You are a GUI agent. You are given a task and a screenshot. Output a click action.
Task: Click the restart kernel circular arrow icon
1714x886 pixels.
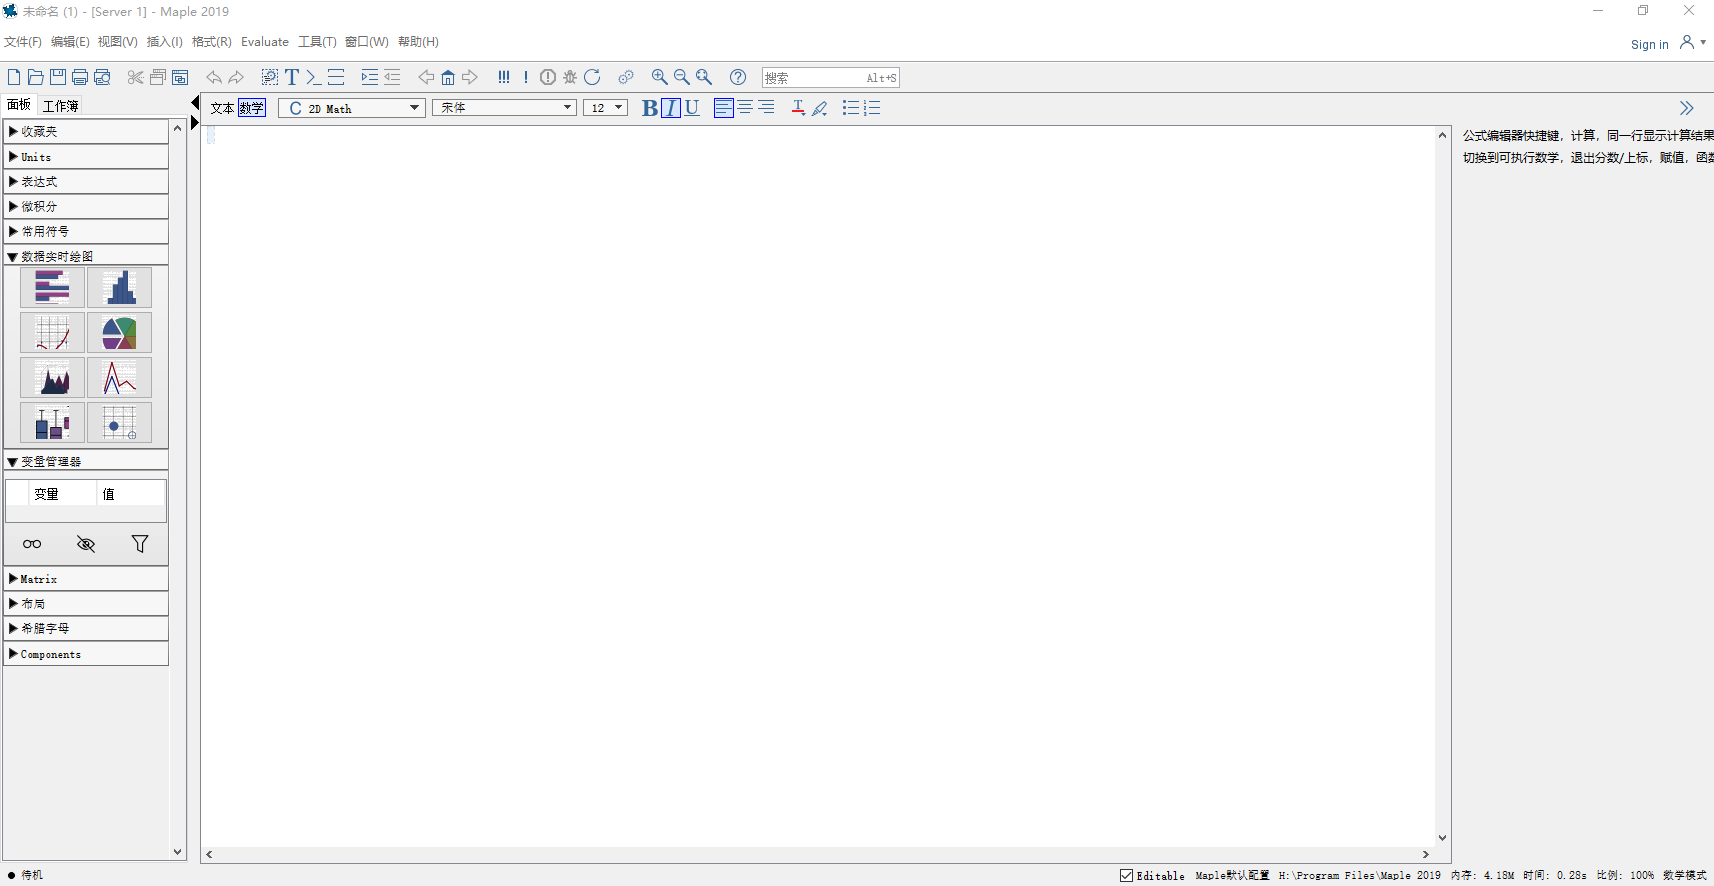coord(592,77)
